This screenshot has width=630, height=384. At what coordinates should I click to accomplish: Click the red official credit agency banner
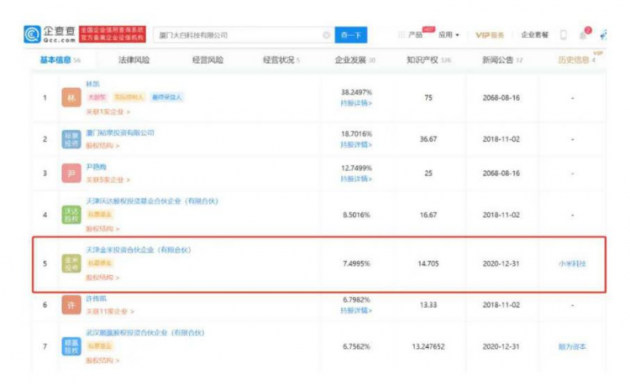point(112,34)
